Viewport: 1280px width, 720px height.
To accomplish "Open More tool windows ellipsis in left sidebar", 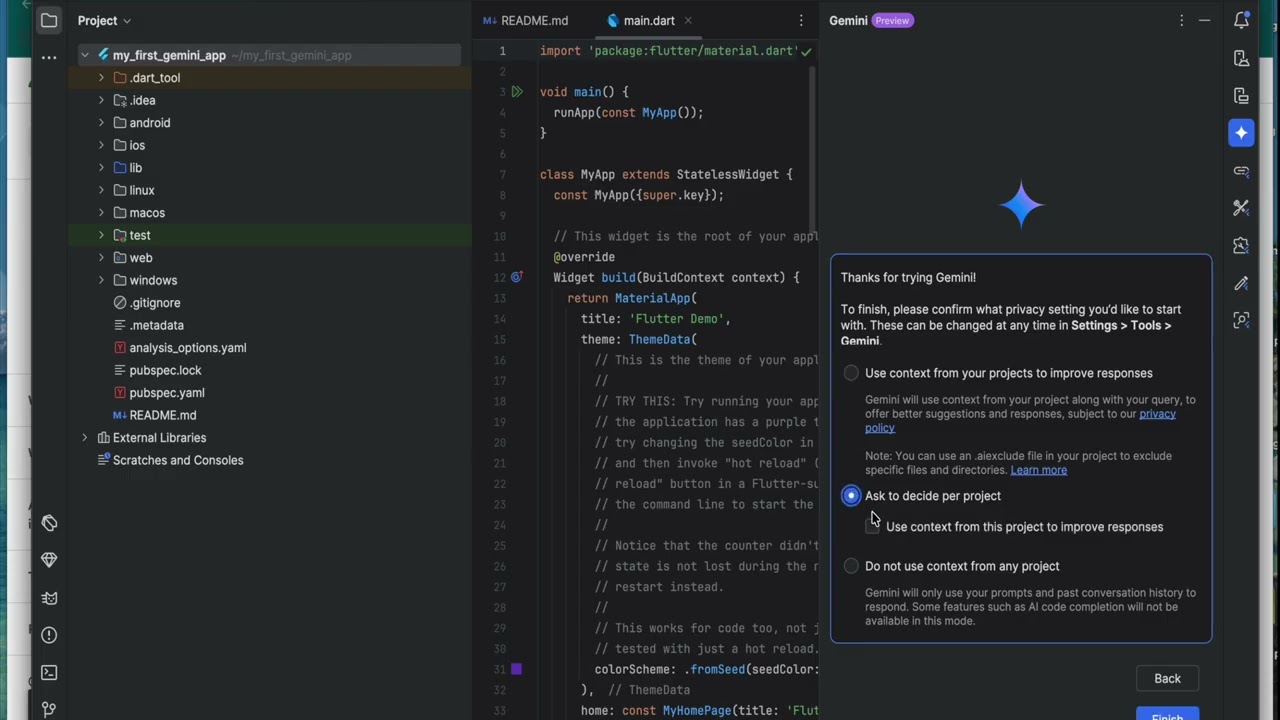I will coord(49,58).
